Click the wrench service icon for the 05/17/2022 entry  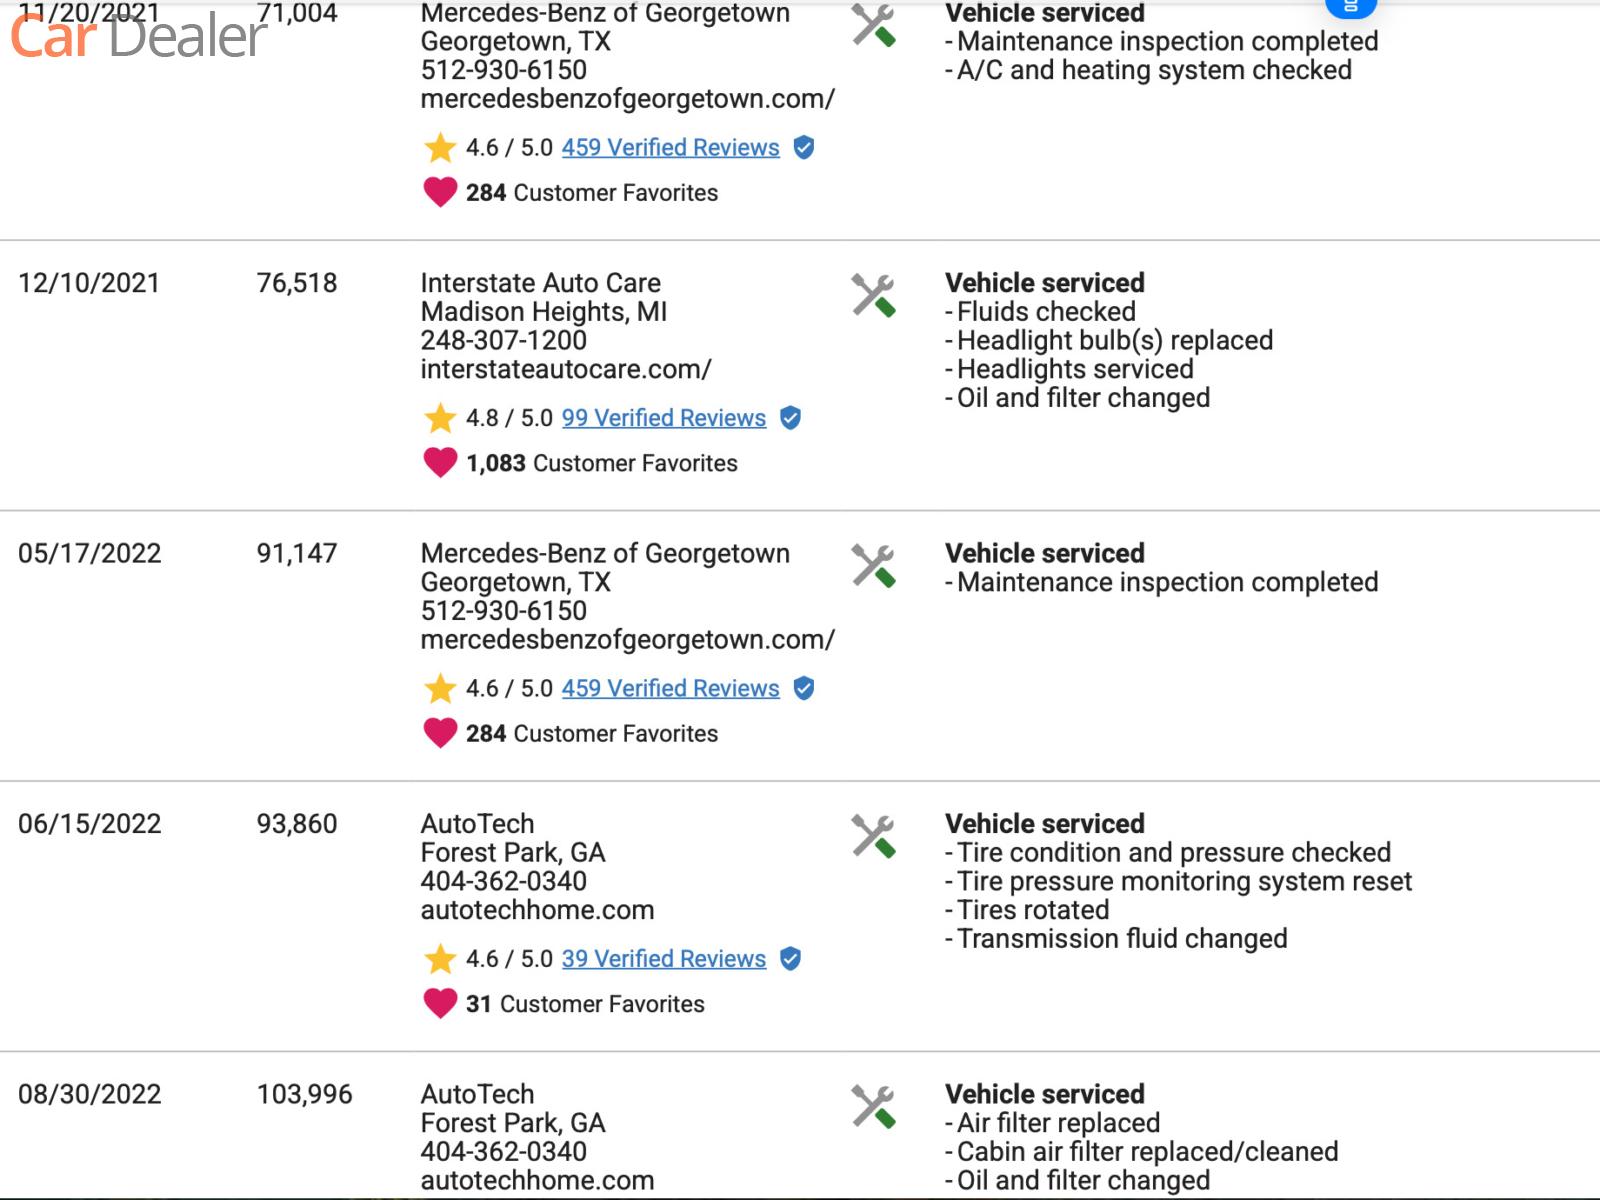pos(873,566)
